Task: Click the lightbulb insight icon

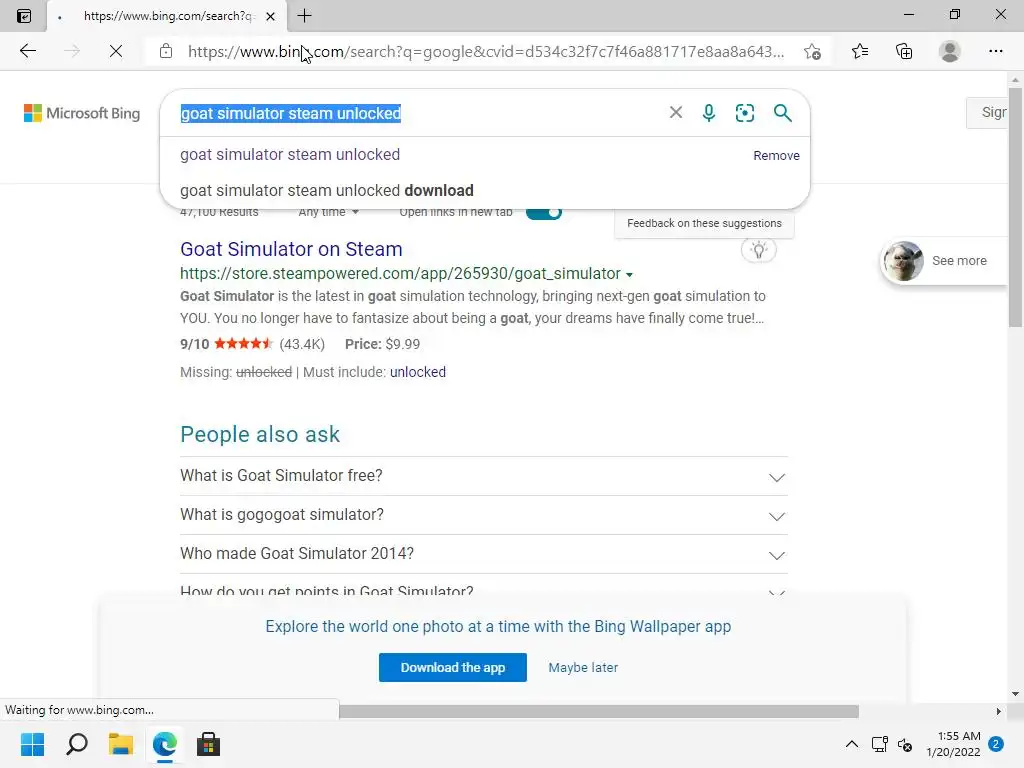Action: 758,250
